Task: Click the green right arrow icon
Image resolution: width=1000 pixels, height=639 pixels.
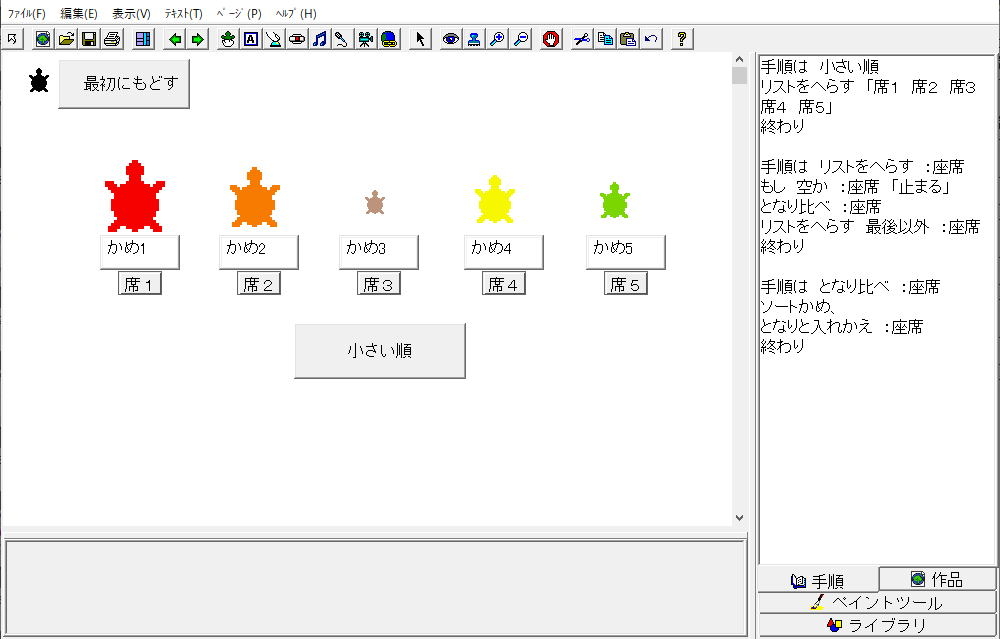Action: 198,39
